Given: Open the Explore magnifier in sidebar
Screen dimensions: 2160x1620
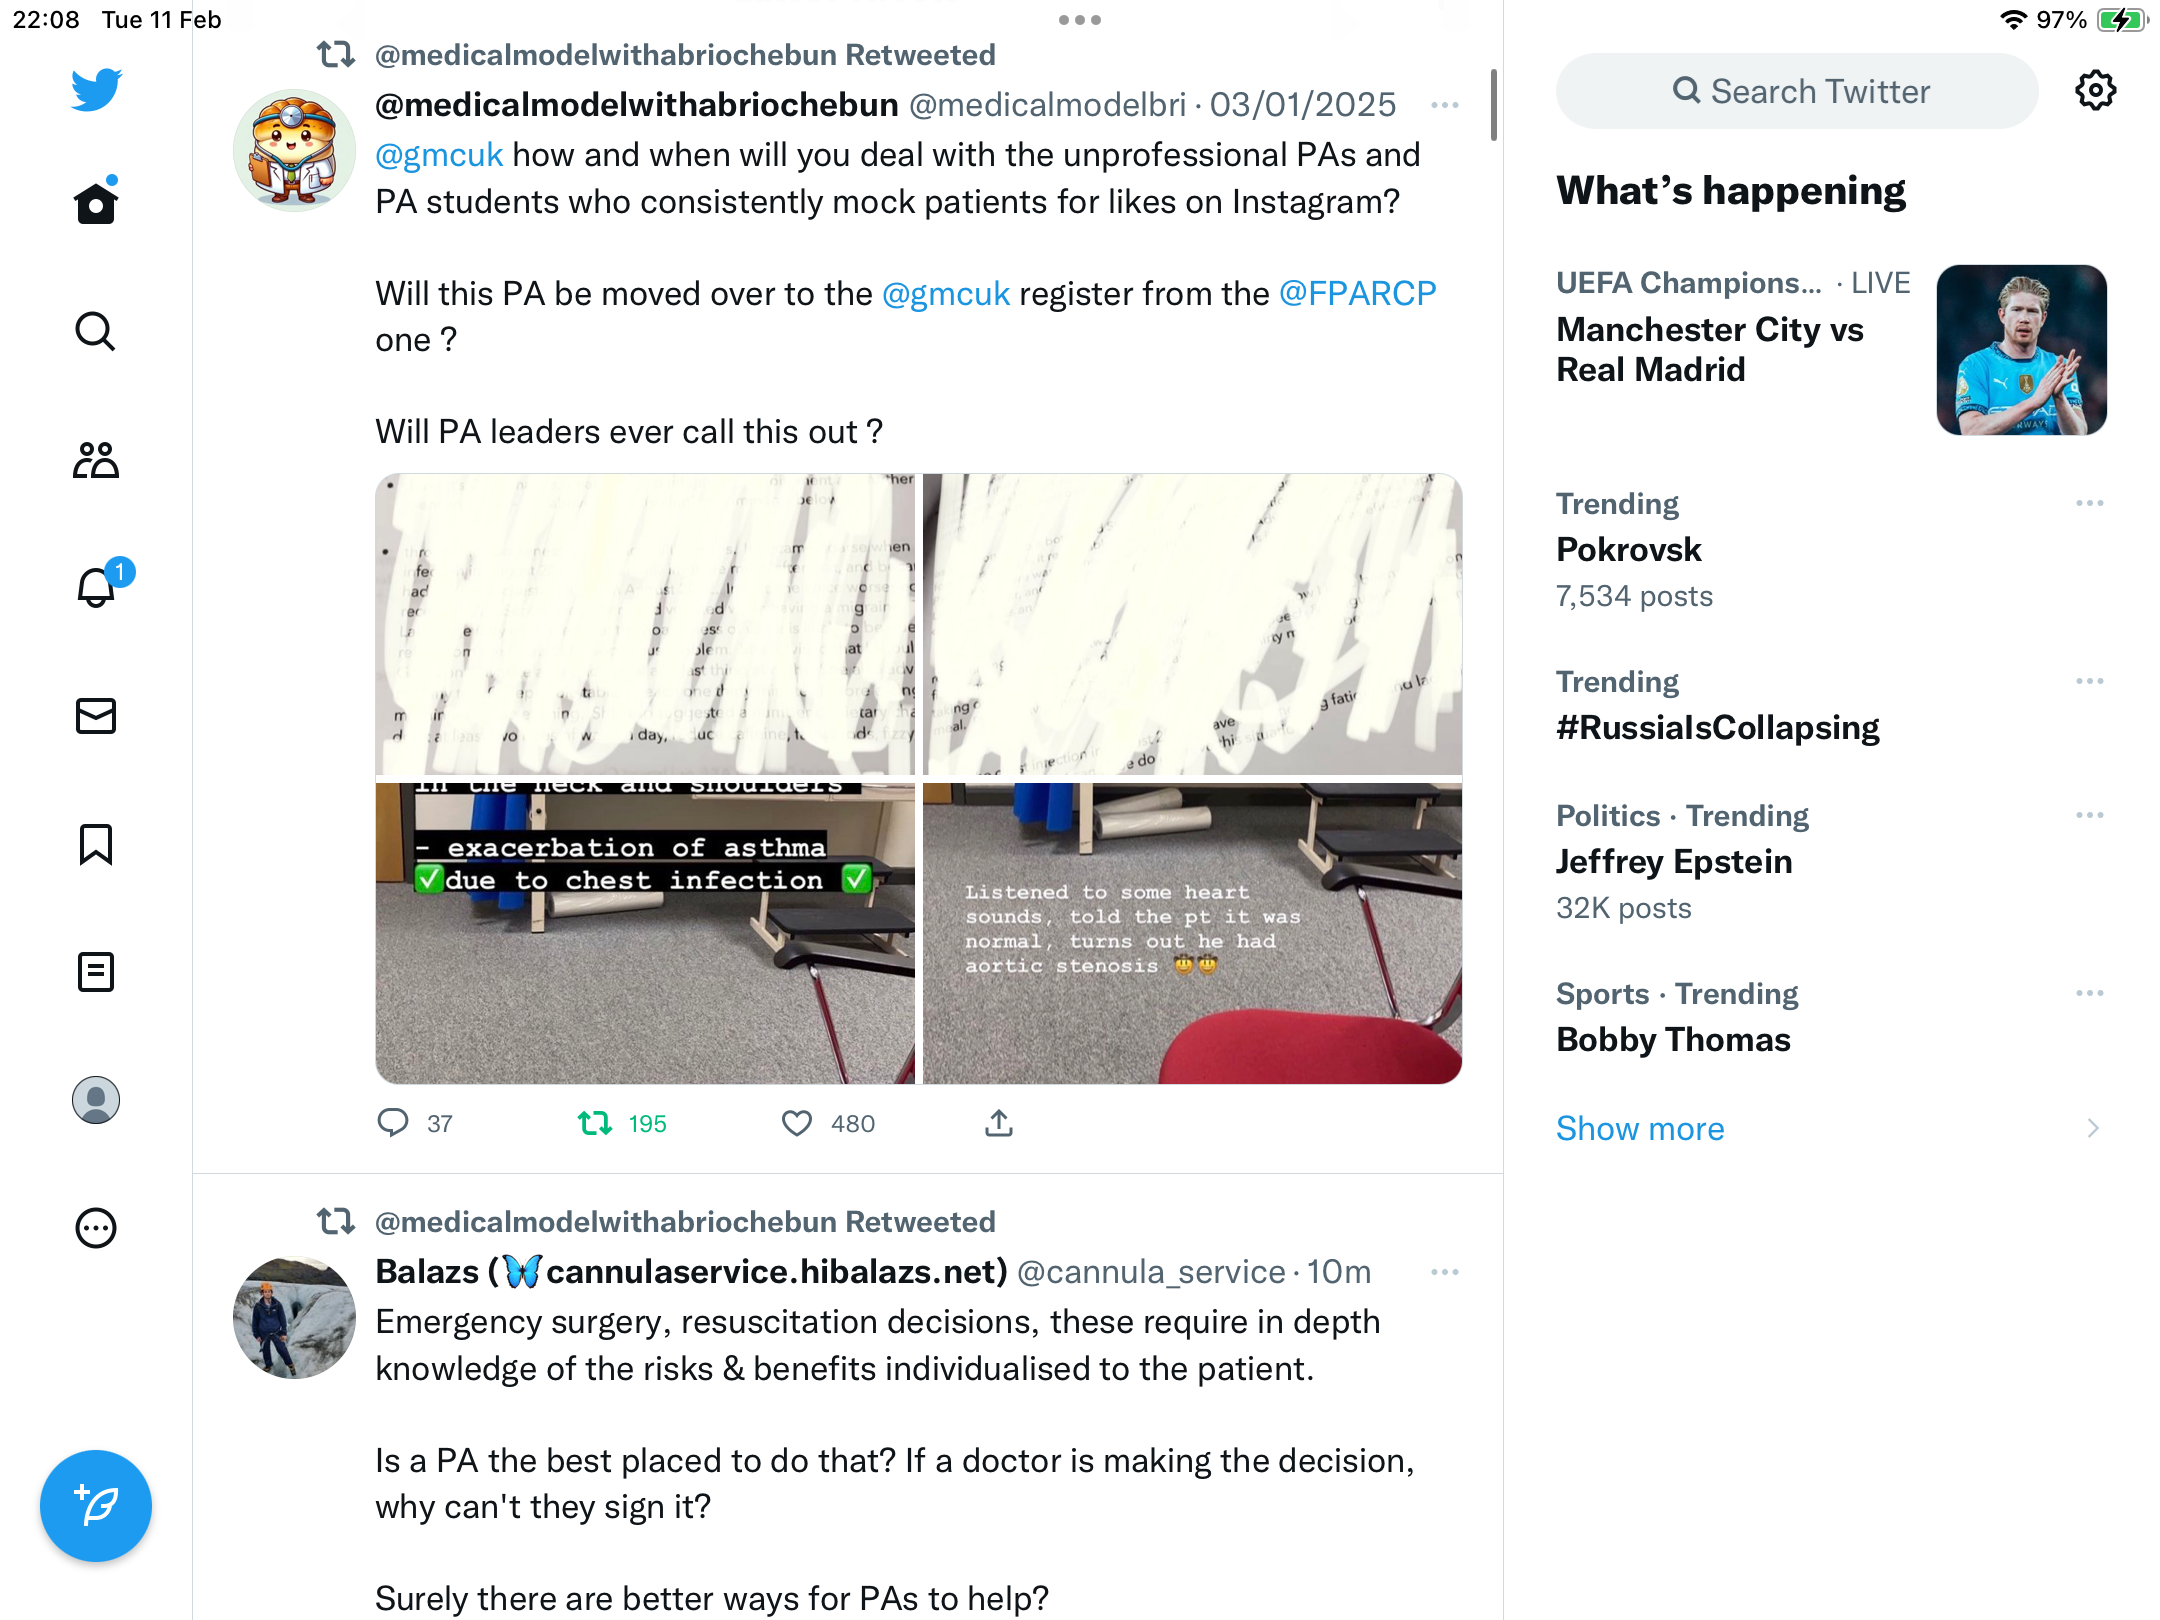Looking at the screenshot, I should click(x=96, y=331).
